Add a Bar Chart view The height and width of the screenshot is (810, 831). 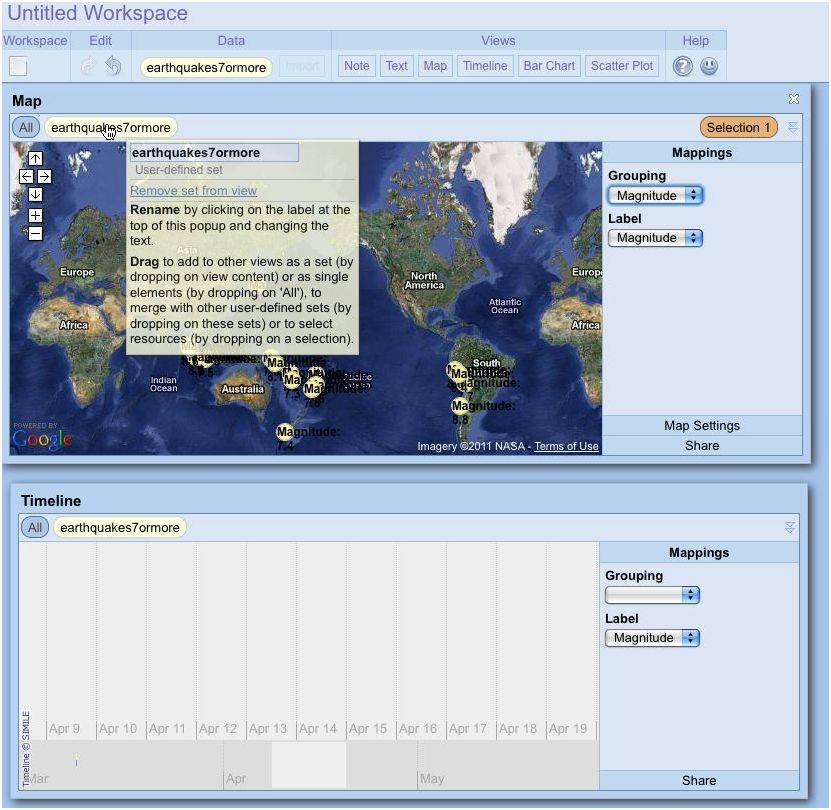(x=549, y=66)
